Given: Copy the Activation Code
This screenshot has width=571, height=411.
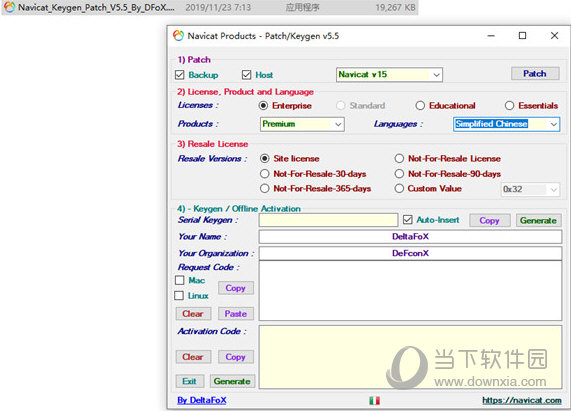Looking at the screenshot, I should coord(236,357).
